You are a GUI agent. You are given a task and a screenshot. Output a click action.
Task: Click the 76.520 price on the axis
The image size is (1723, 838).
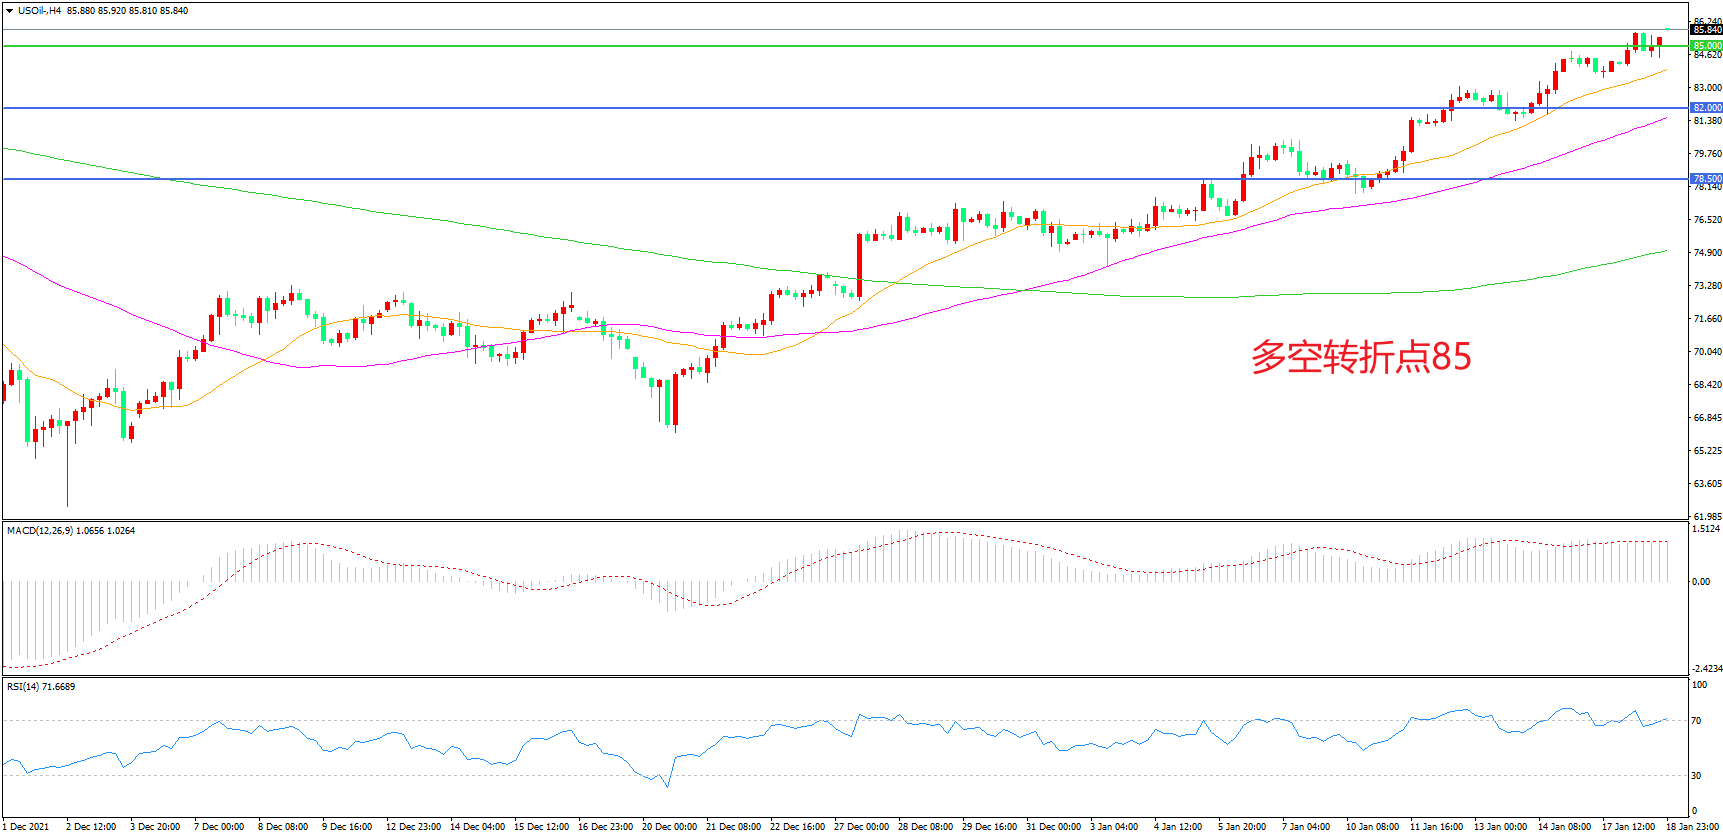tap(1706, 220)
